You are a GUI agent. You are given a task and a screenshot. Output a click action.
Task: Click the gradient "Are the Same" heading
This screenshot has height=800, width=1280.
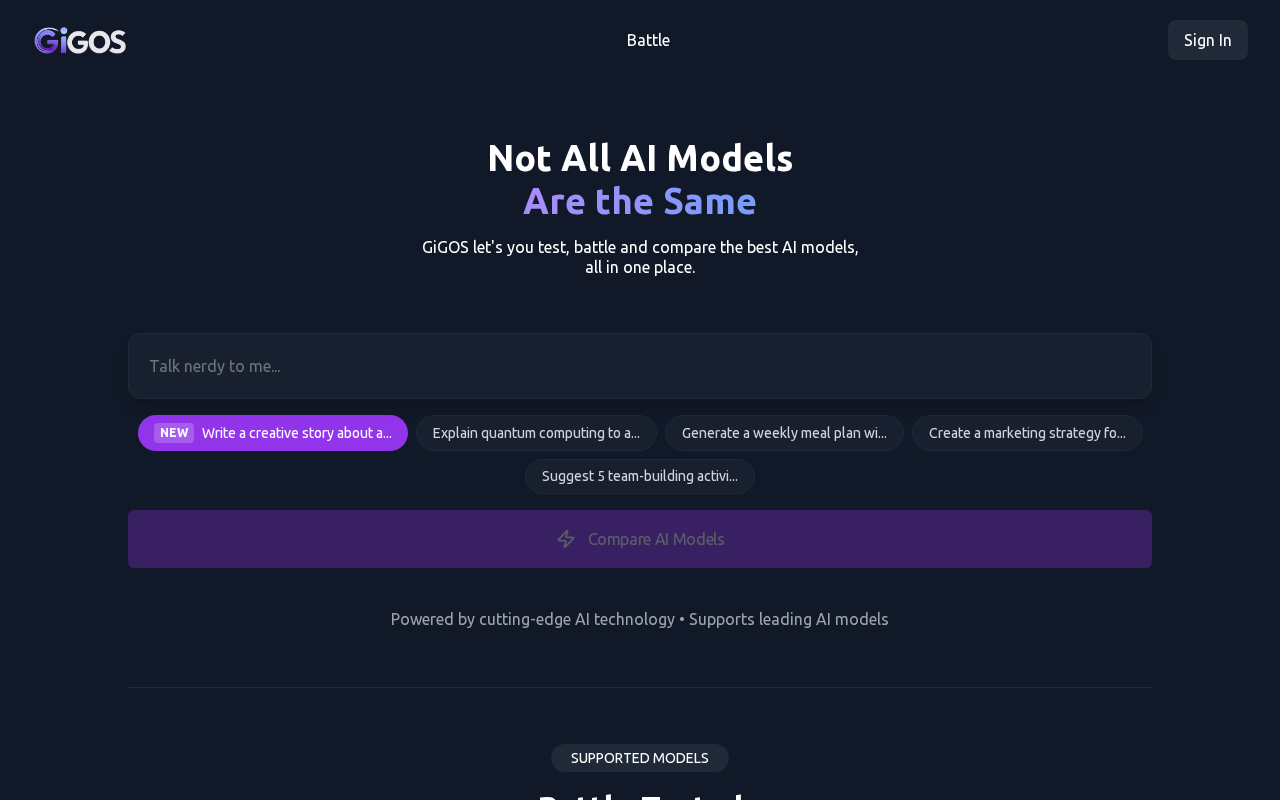(x=640, y=201)
